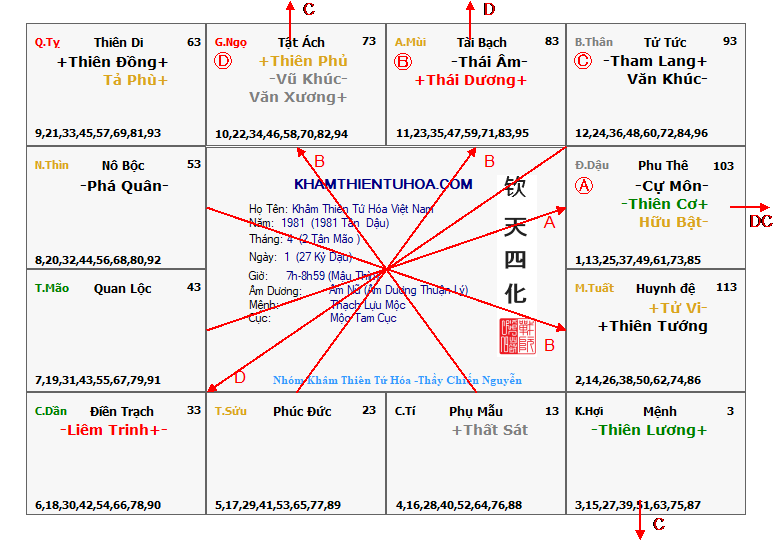Screen dimensions: 775x548
Task: Click the Nhóm Khâm Thiên Tứ Hóa credit text
Action: coord(397,380)
